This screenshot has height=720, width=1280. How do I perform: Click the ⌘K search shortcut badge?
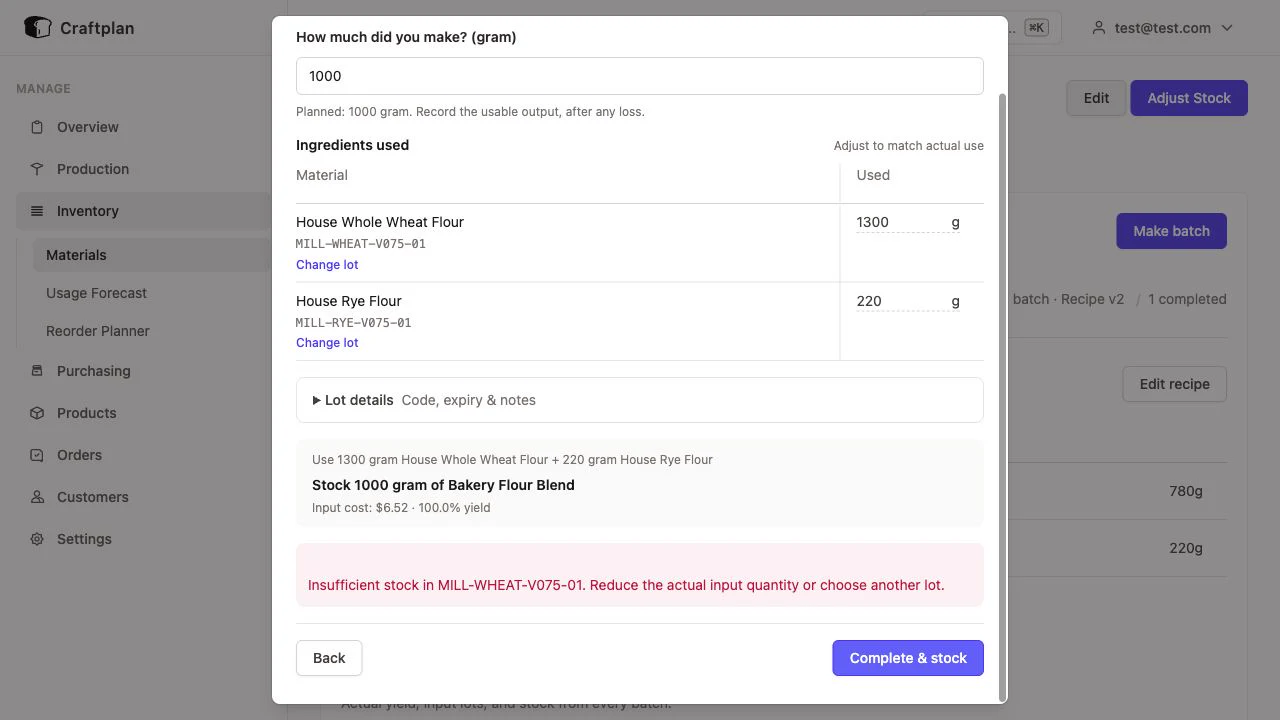[x=1036, y=28]
